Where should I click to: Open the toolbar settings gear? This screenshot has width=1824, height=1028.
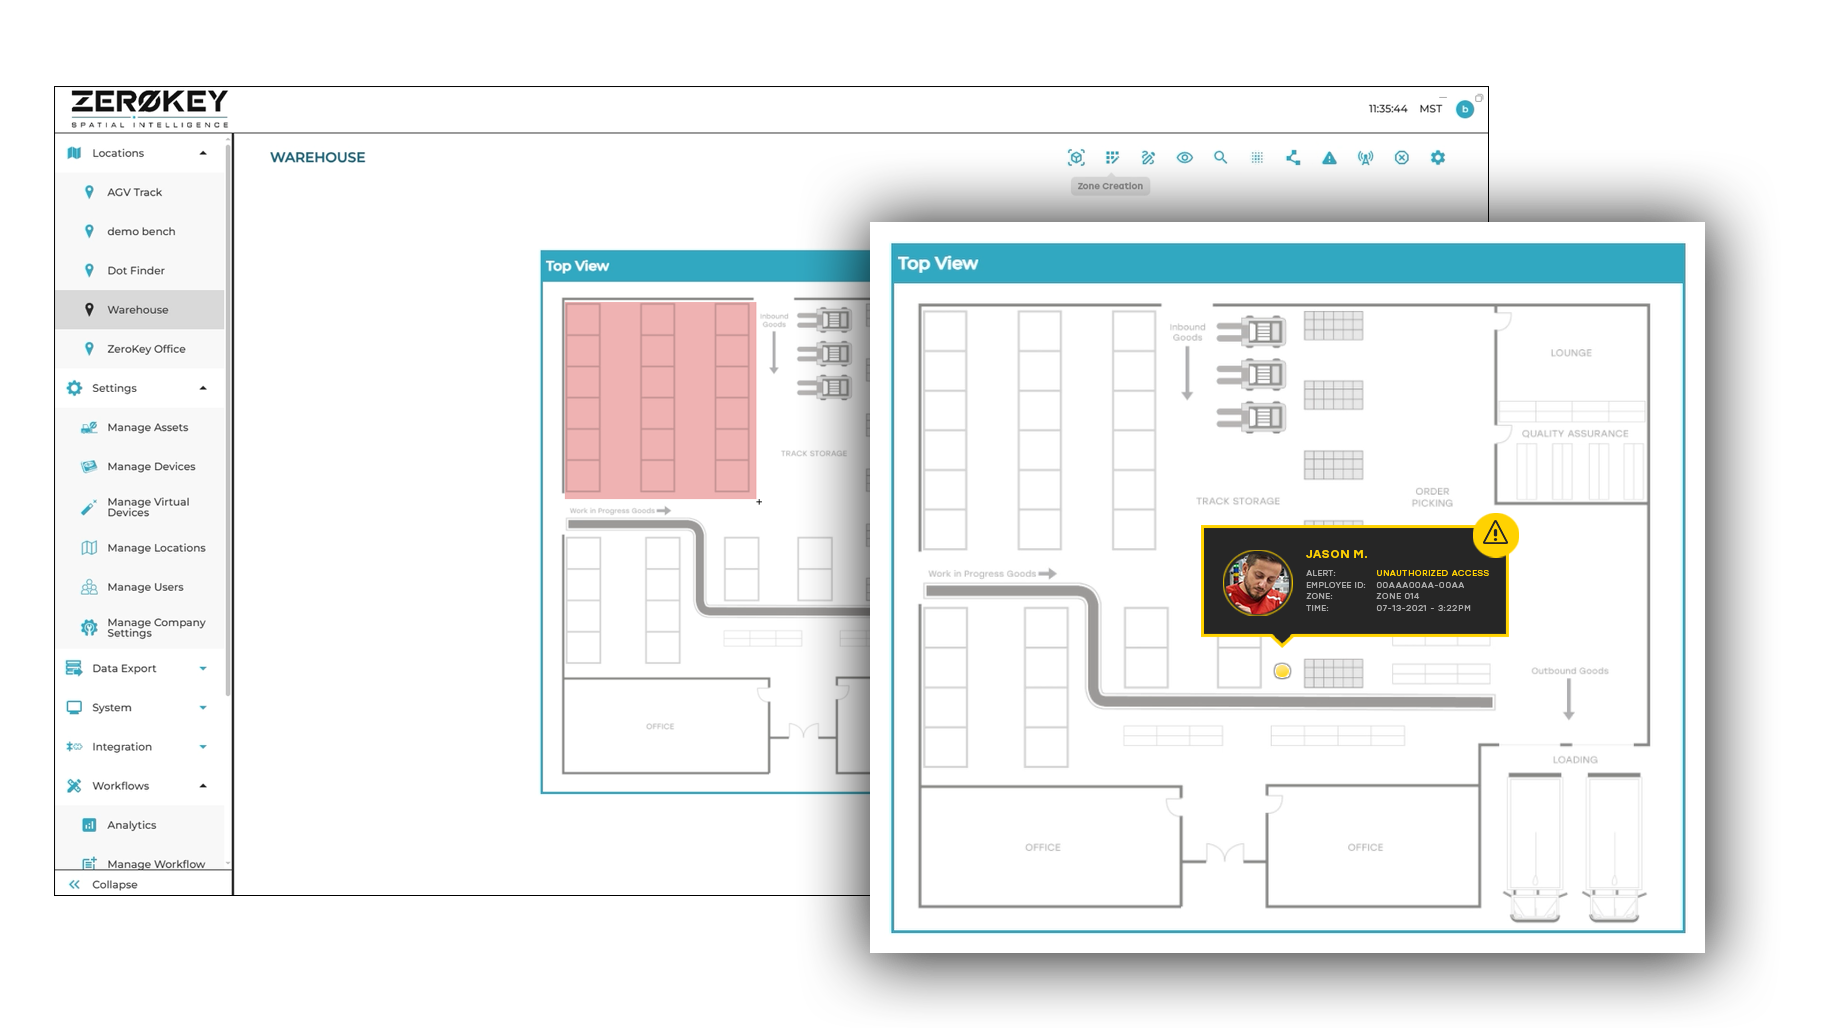[1438, 158]
